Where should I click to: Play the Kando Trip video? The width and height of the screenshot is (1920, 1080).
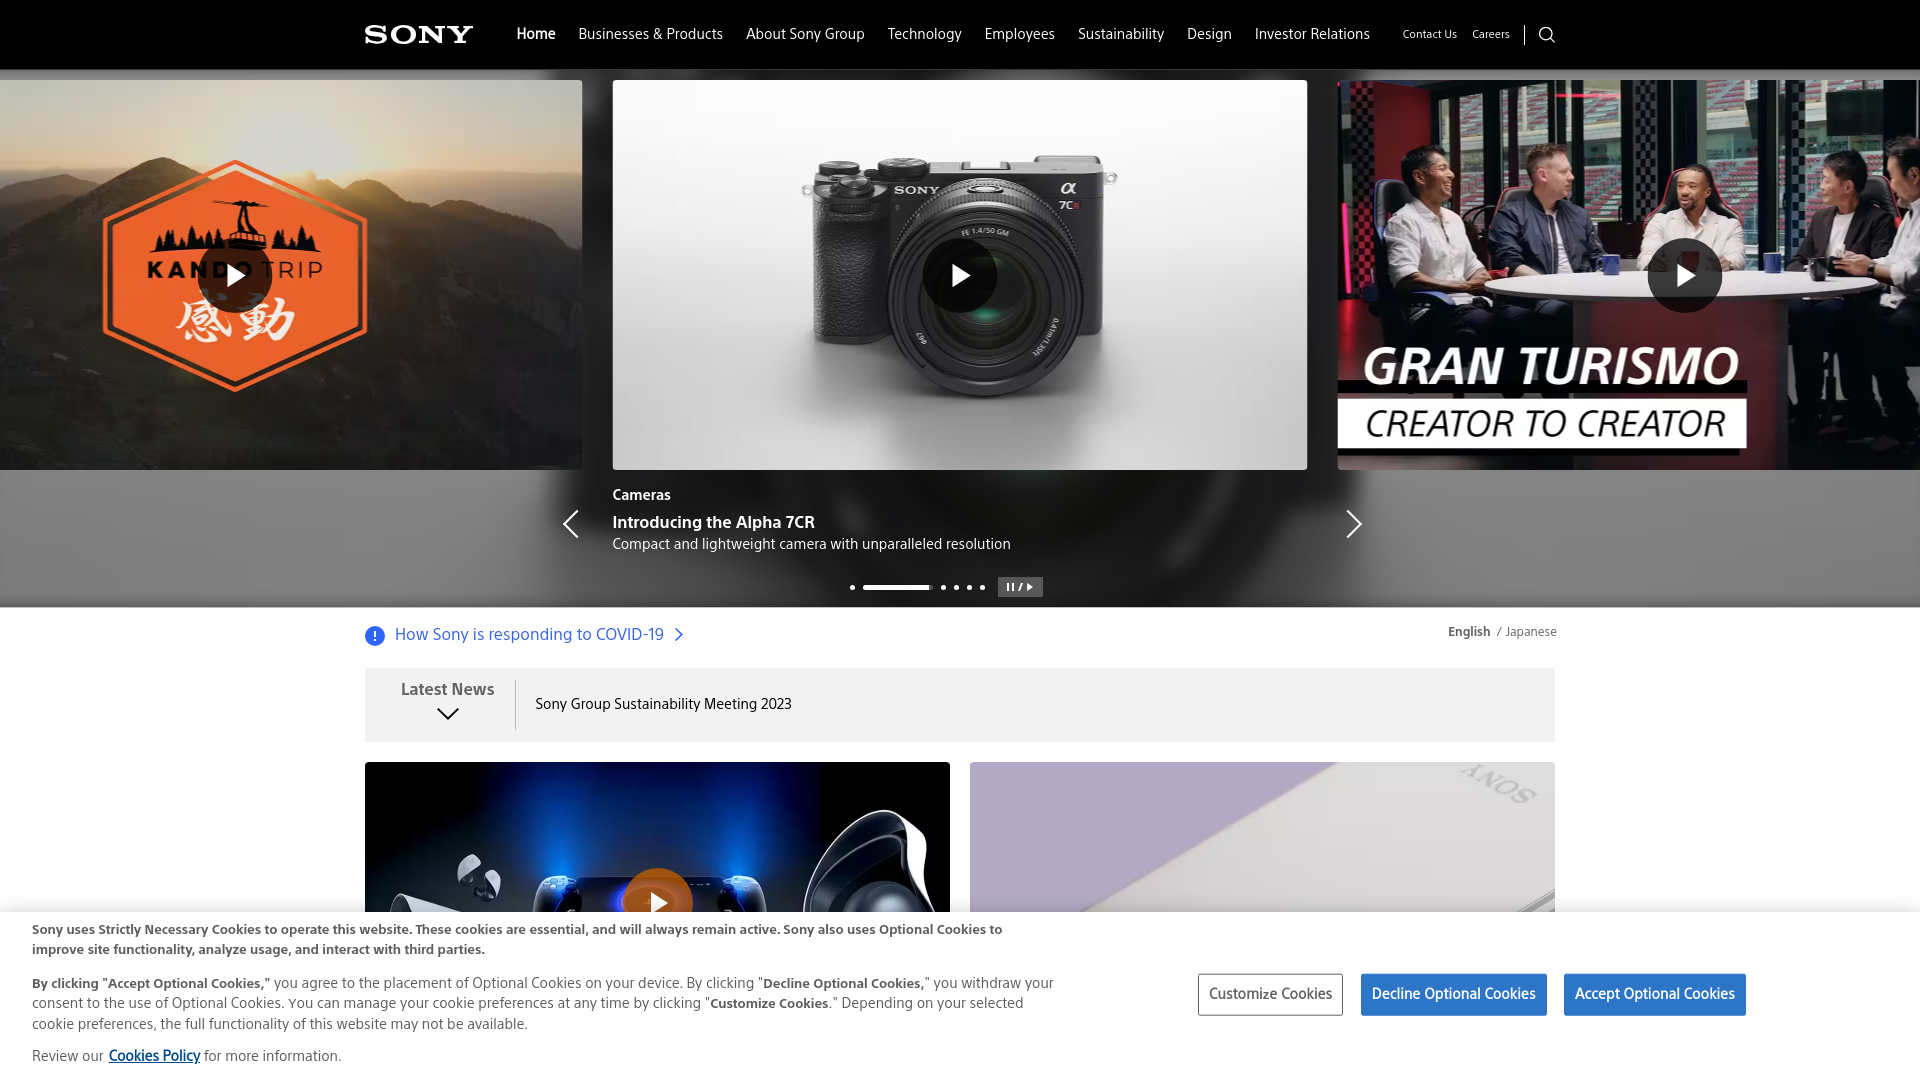tap(235, 275)
